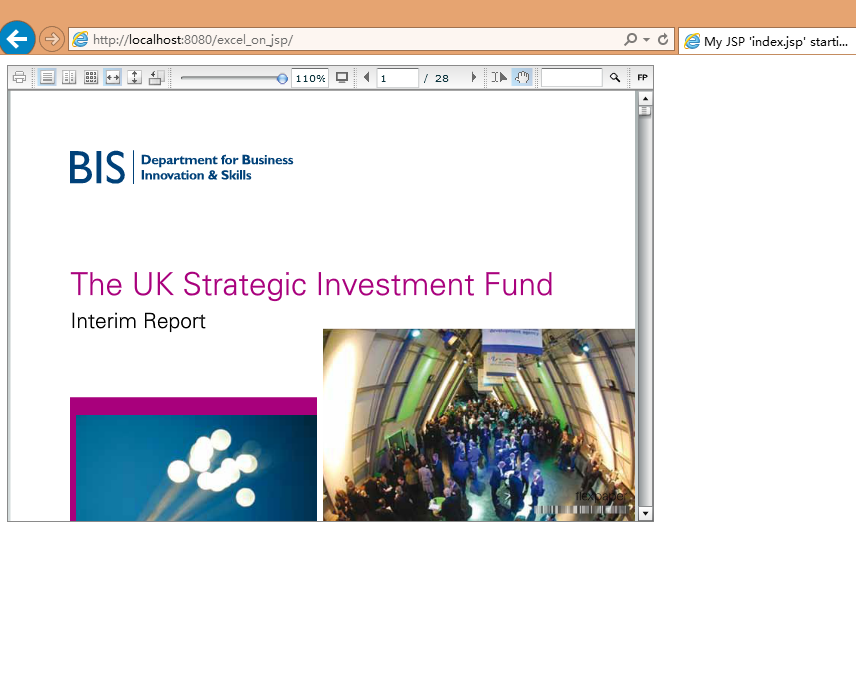Click the zoom slider handle

click(x=282, y=79)
